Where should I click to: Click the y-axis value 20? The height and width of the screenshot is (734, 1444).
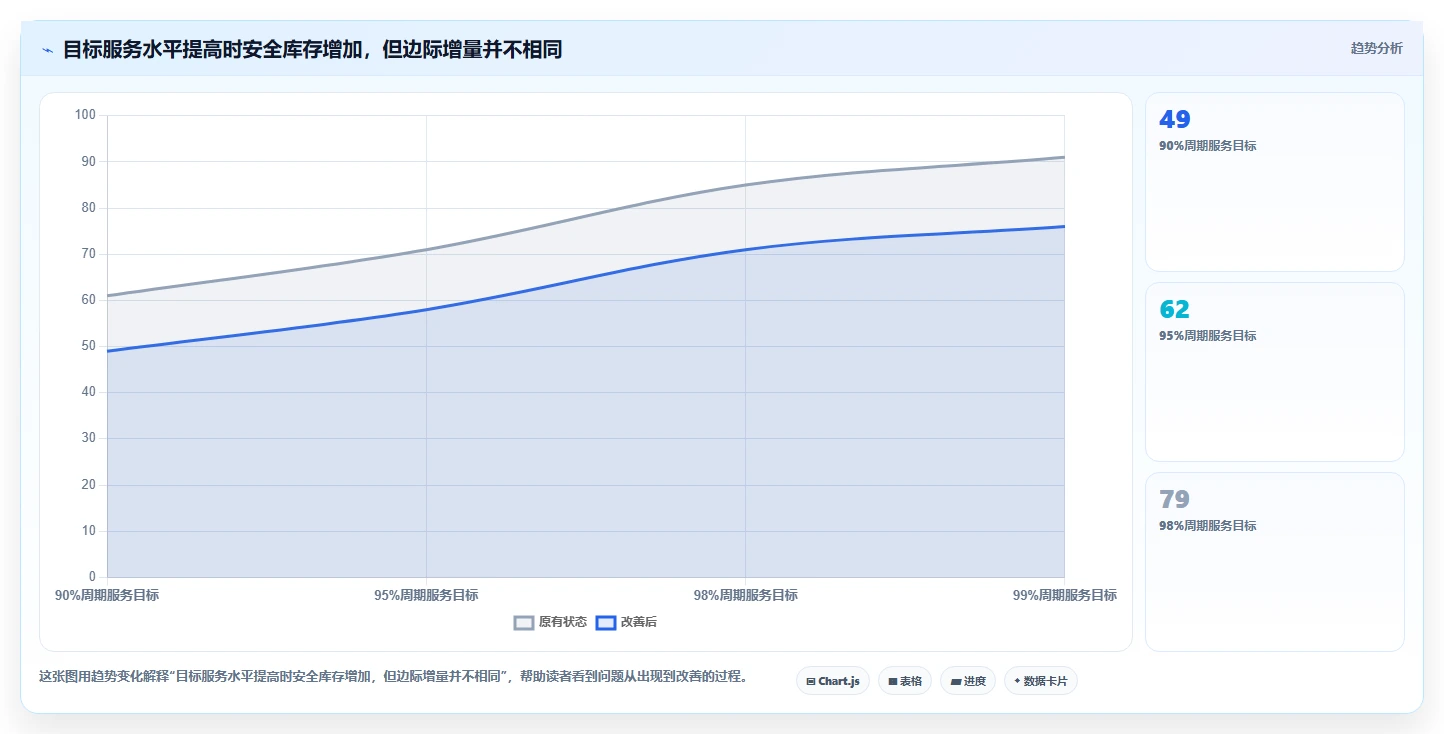pos(89,485)
